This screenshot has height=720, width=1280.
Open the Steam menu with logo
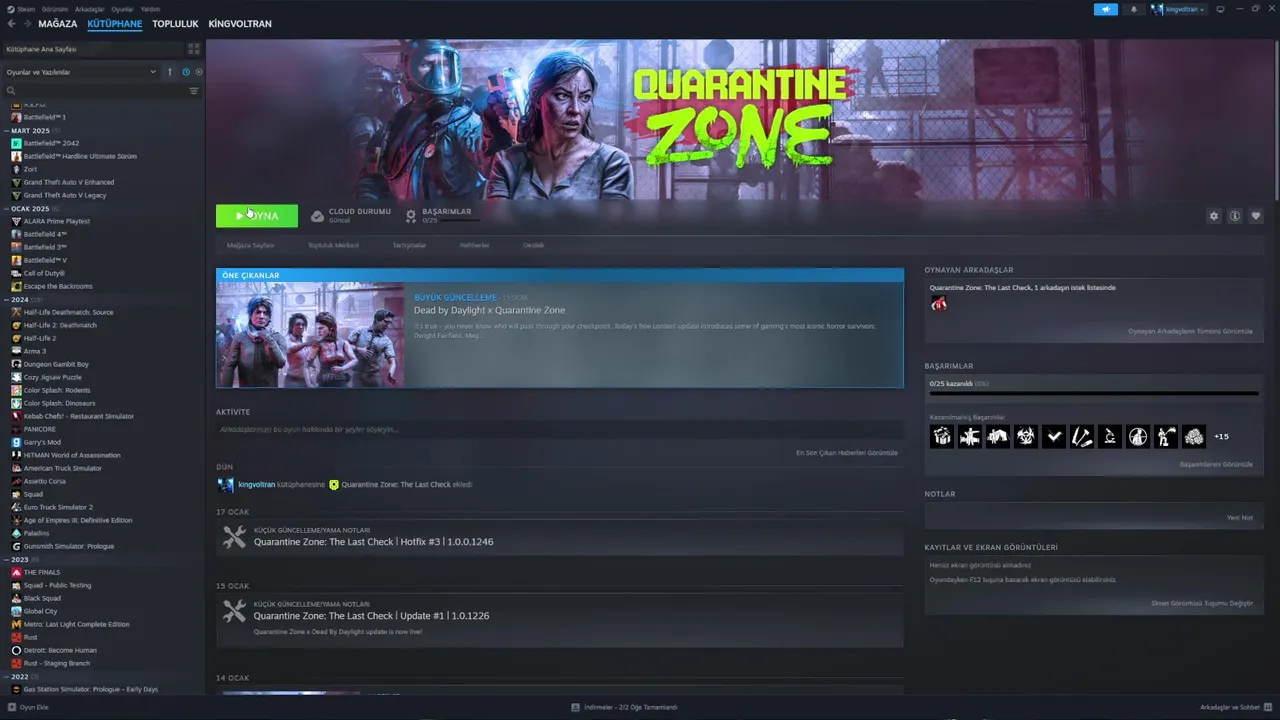tap(21, 9)
